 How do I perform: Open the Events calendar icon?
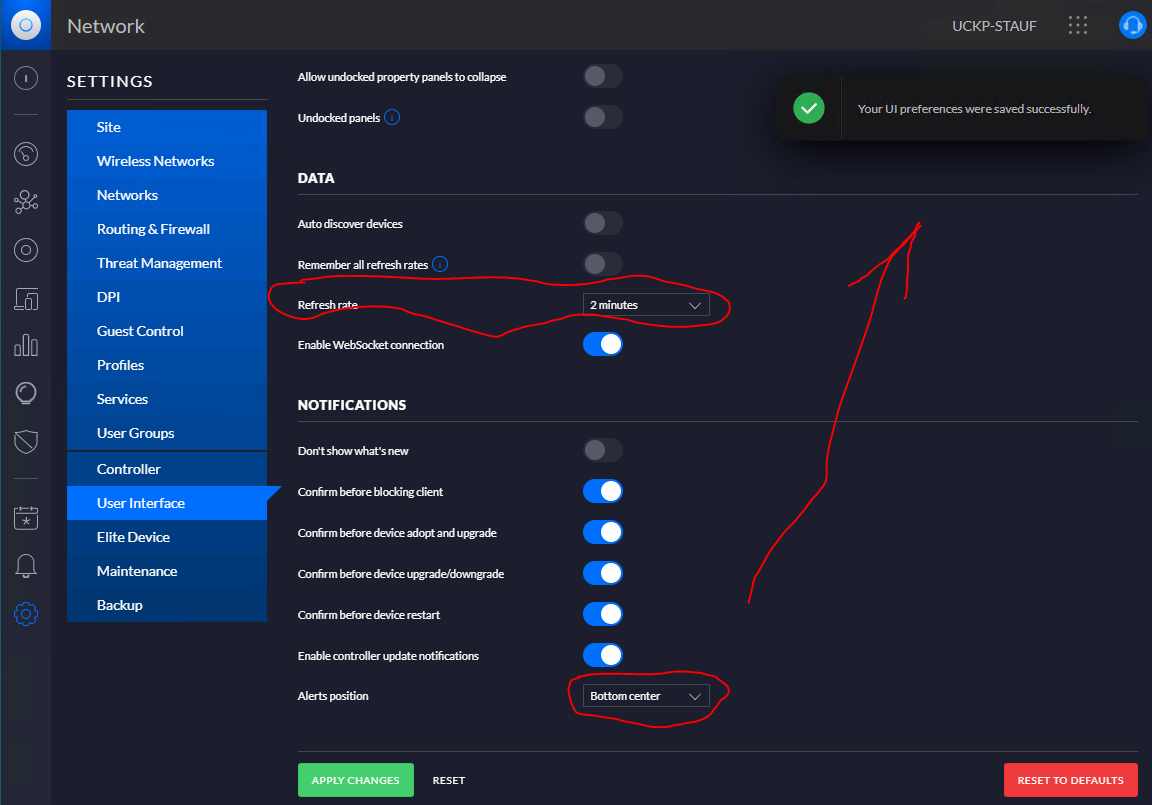point(26,517)
